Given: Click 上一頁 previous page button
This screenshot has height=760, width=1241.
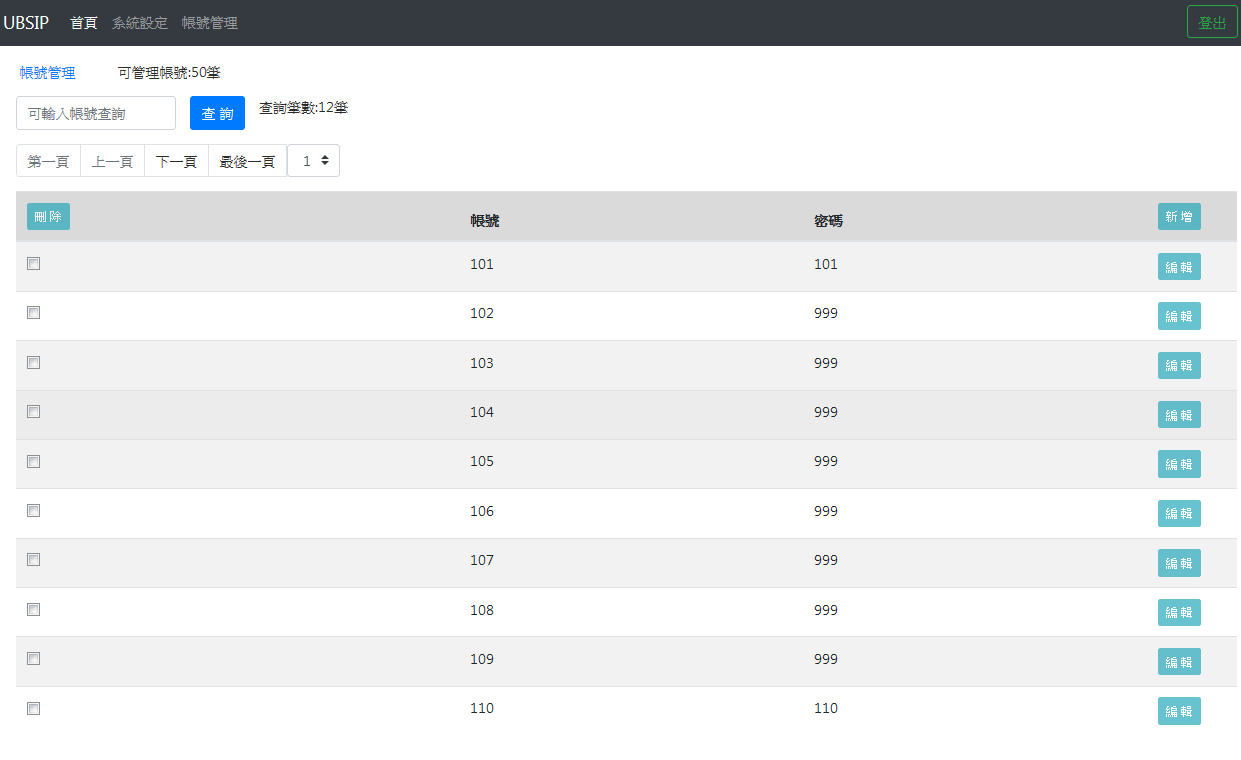Looking at the screenshot, I should [x=112, y=161].
